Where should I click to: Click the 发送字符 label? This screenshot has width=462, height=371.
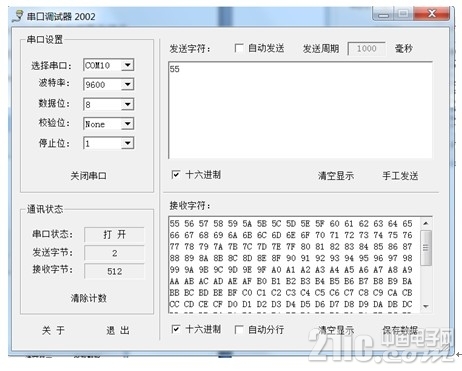click(x=190, y=49)
